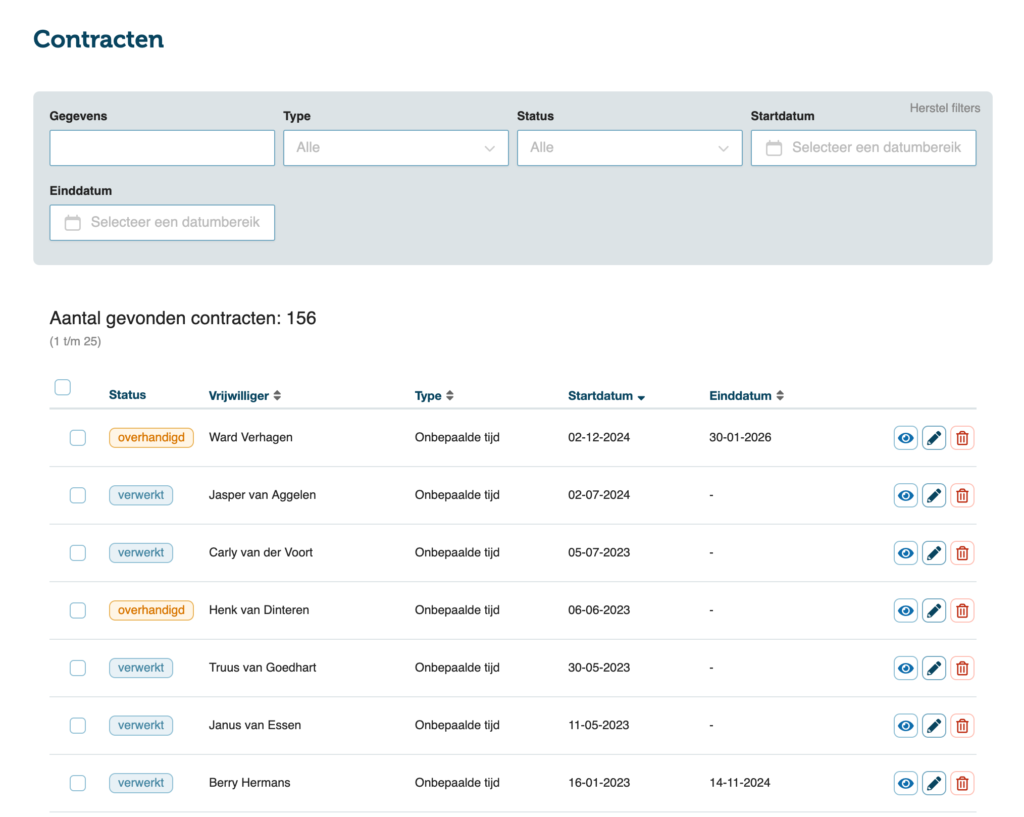Delete Ward Verhagen's contract with trash icon
The image size is (1024, 817).
[x=962, y=438]
